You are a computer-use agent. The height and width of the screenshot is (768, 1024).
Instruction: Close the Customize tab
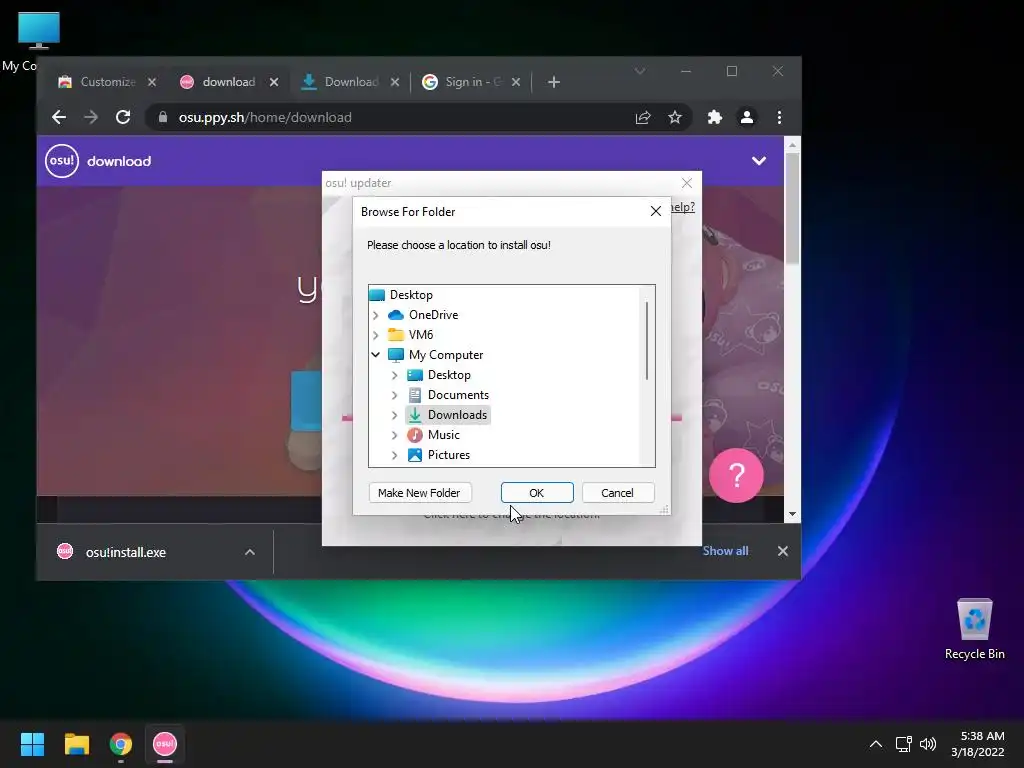pyautogui.click(x=152, y=82)
